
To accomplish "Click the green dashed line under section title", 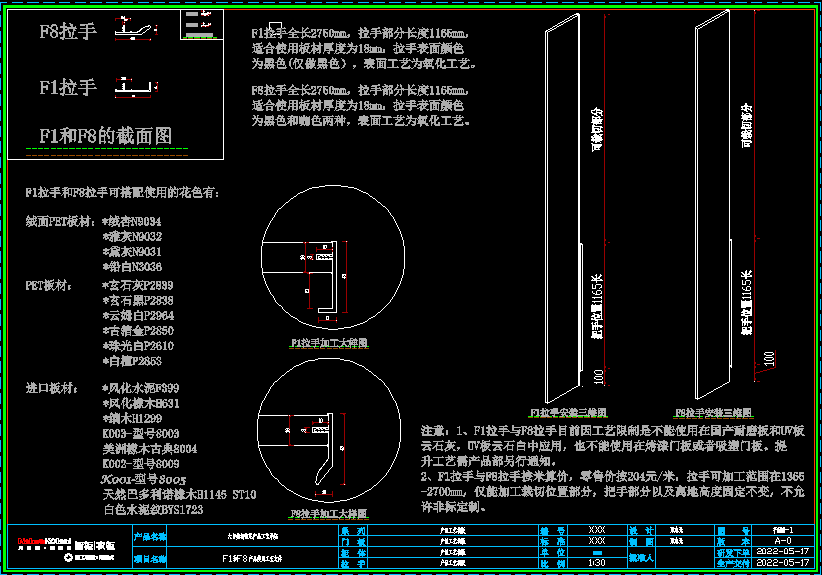I will (x=106, y=150).
